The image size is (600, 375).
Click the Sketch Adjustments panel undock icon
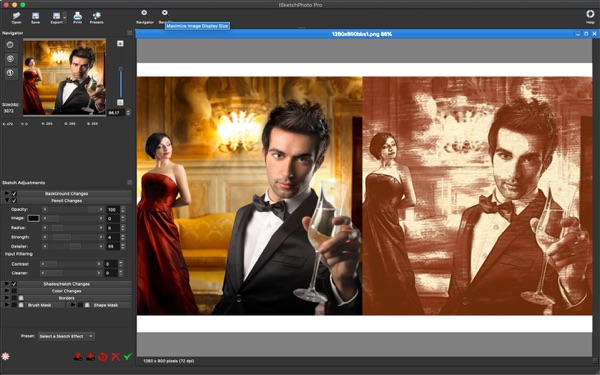tap(129, 183)
